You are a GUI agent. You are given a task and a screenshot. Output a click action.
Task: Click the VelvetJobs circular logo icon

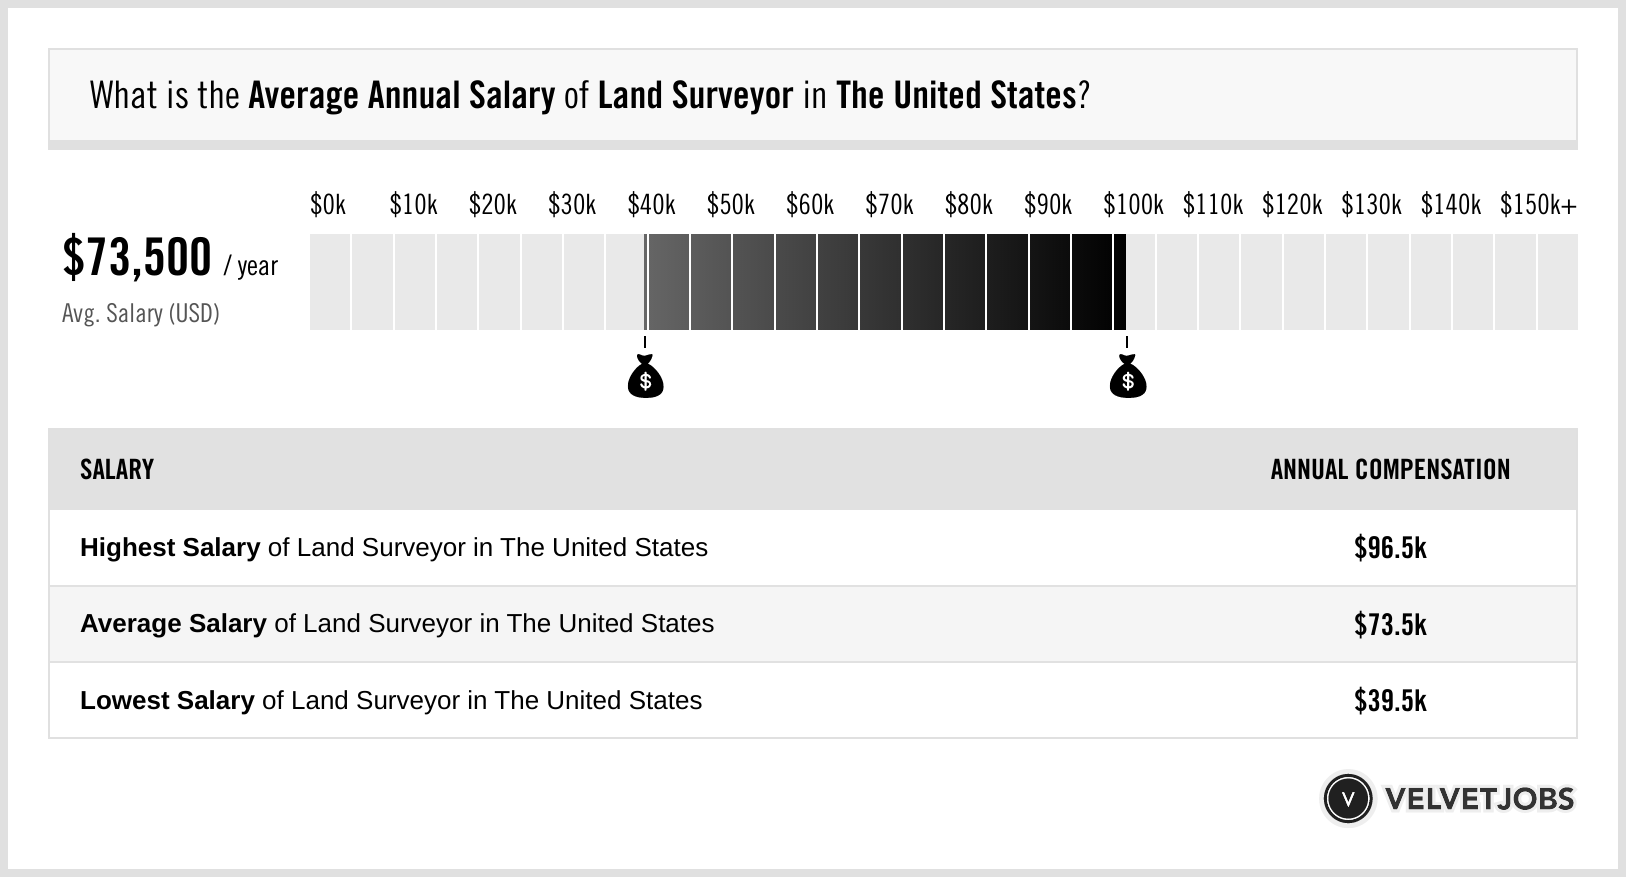click(1347, 799)
